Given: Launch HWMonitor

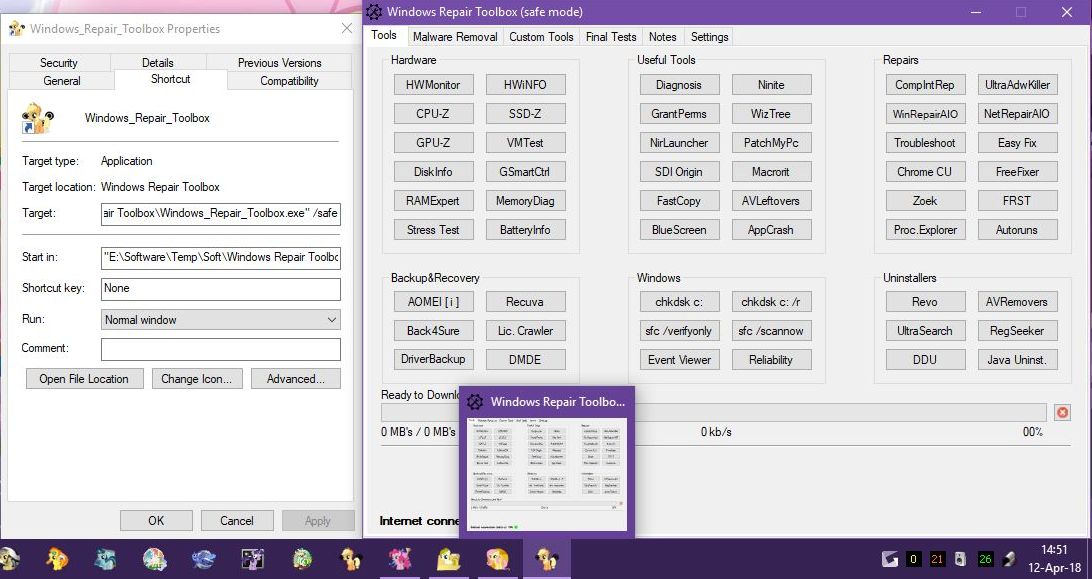Looking at the screenshot, I should point(433,85).
